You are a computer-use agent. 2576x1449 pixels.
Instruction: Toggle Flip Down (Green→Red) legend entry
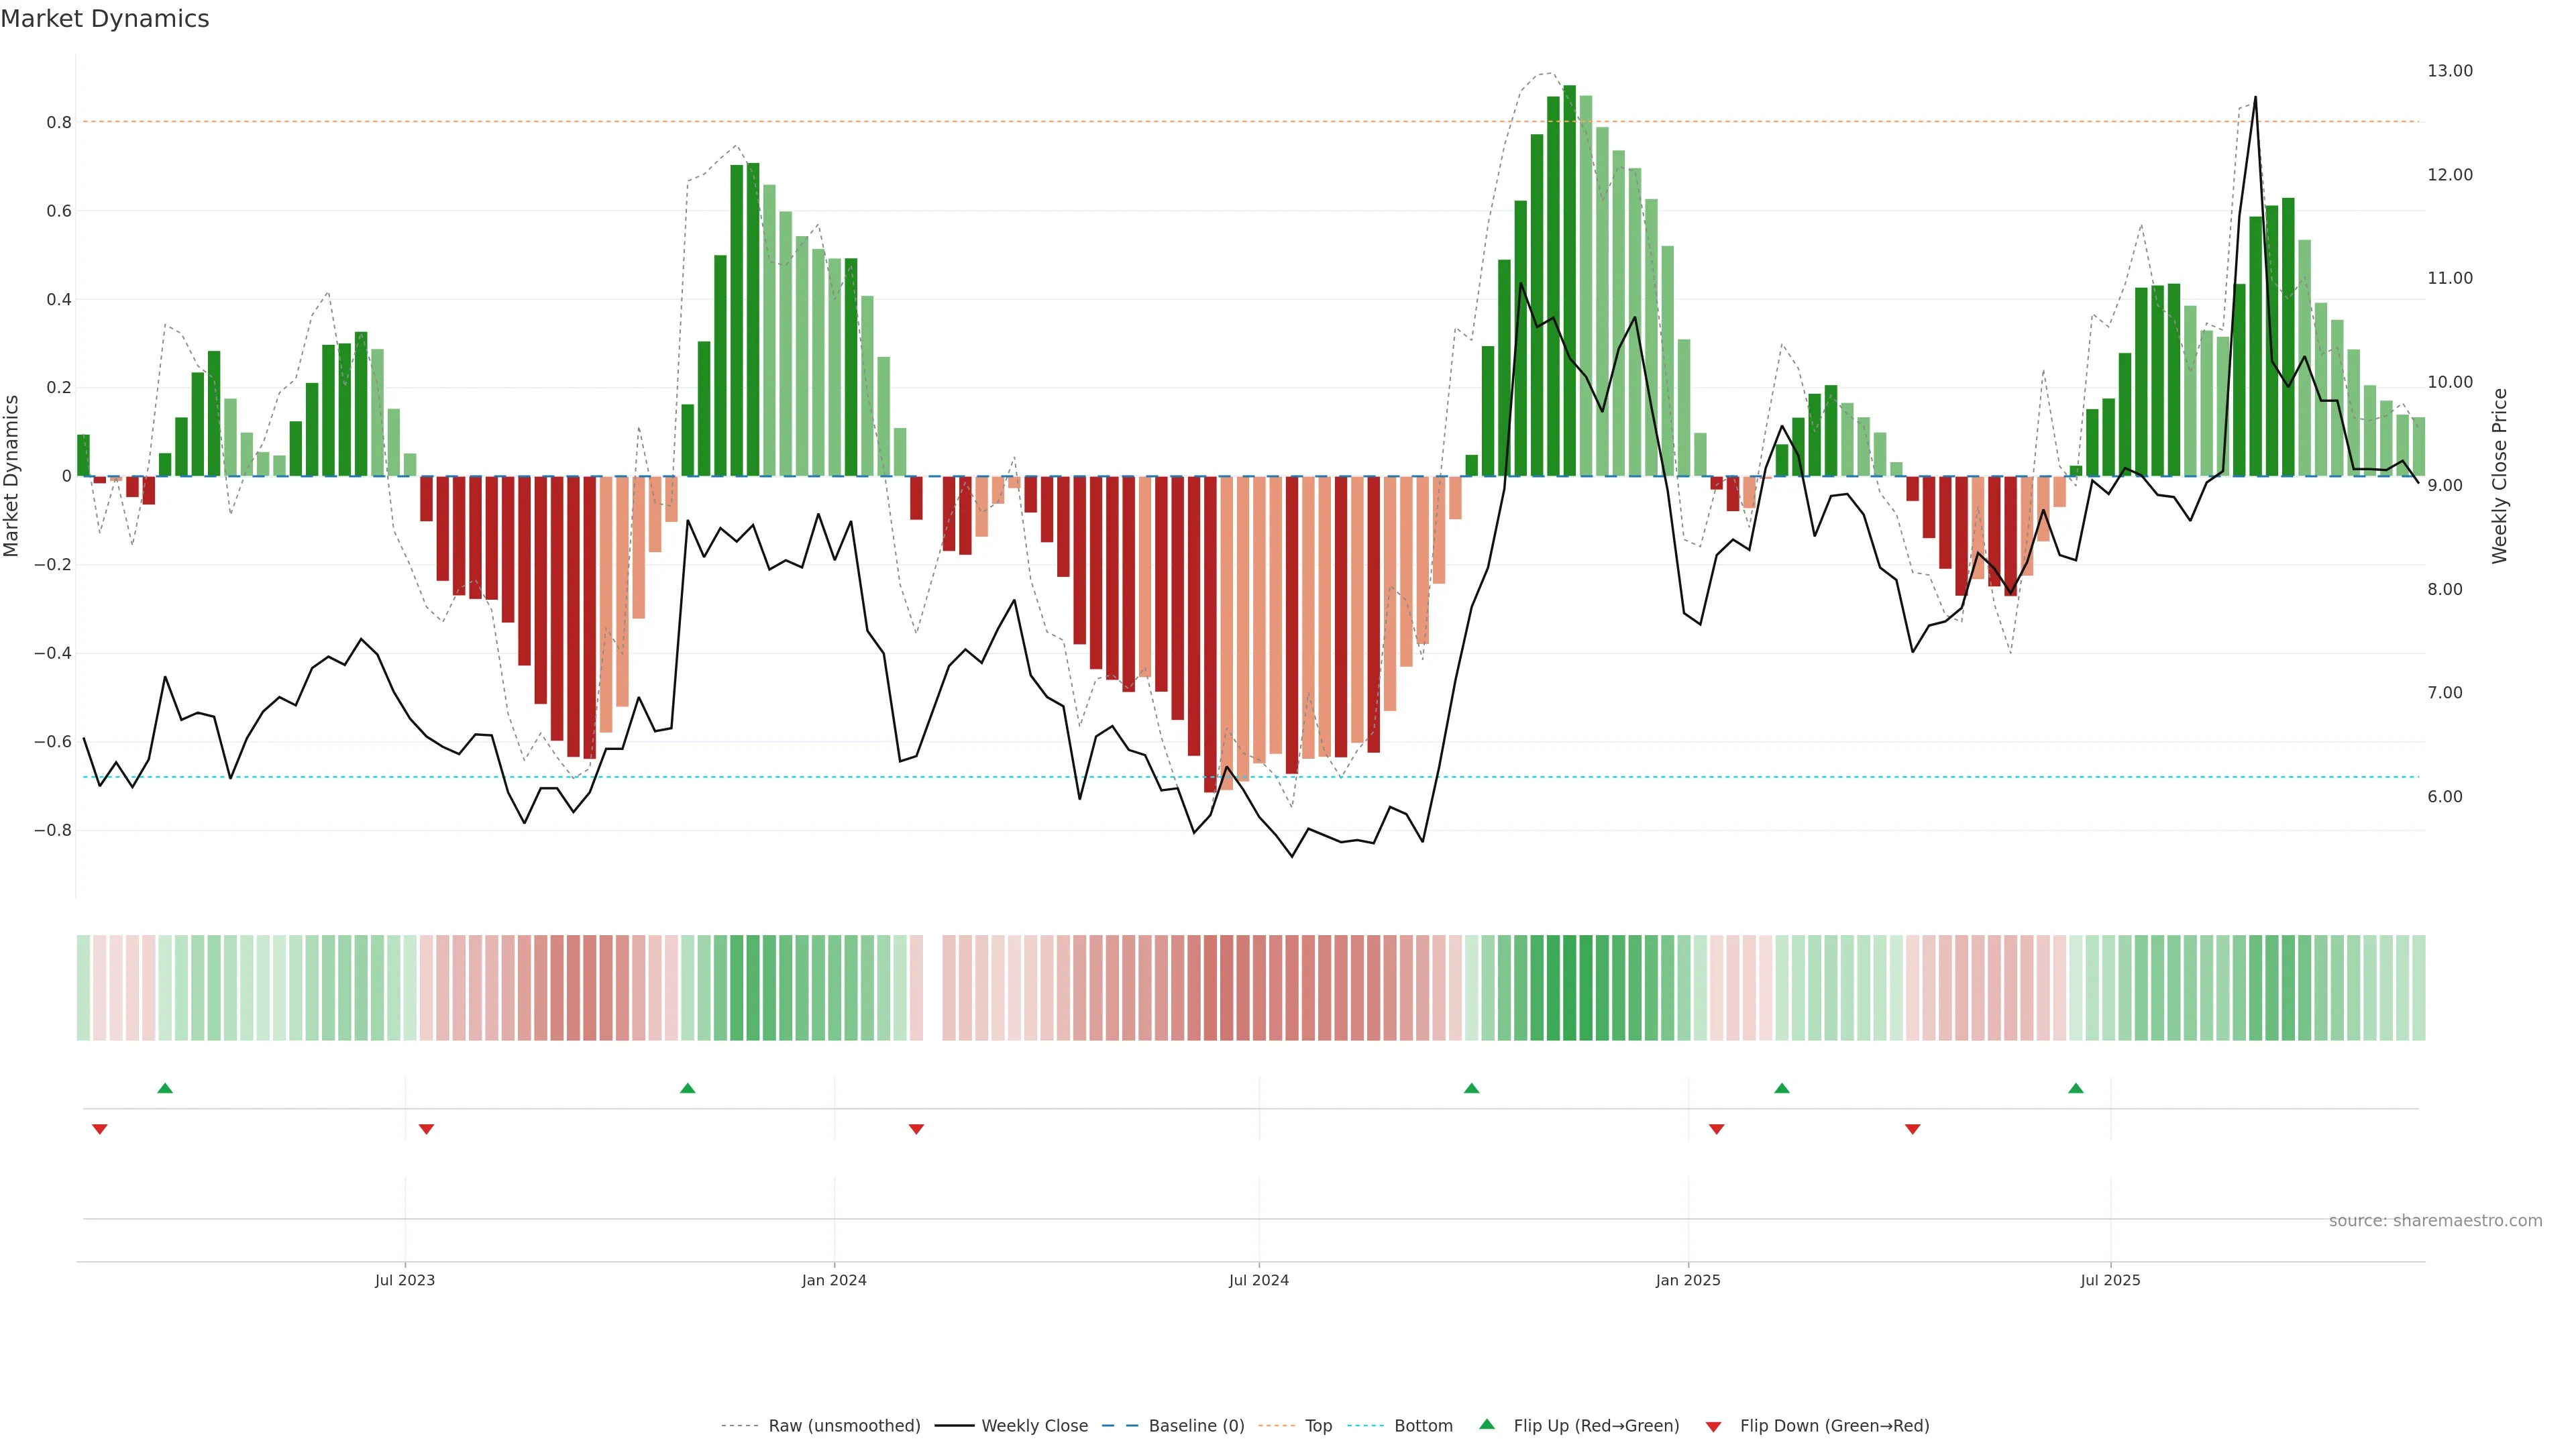1834,1426
